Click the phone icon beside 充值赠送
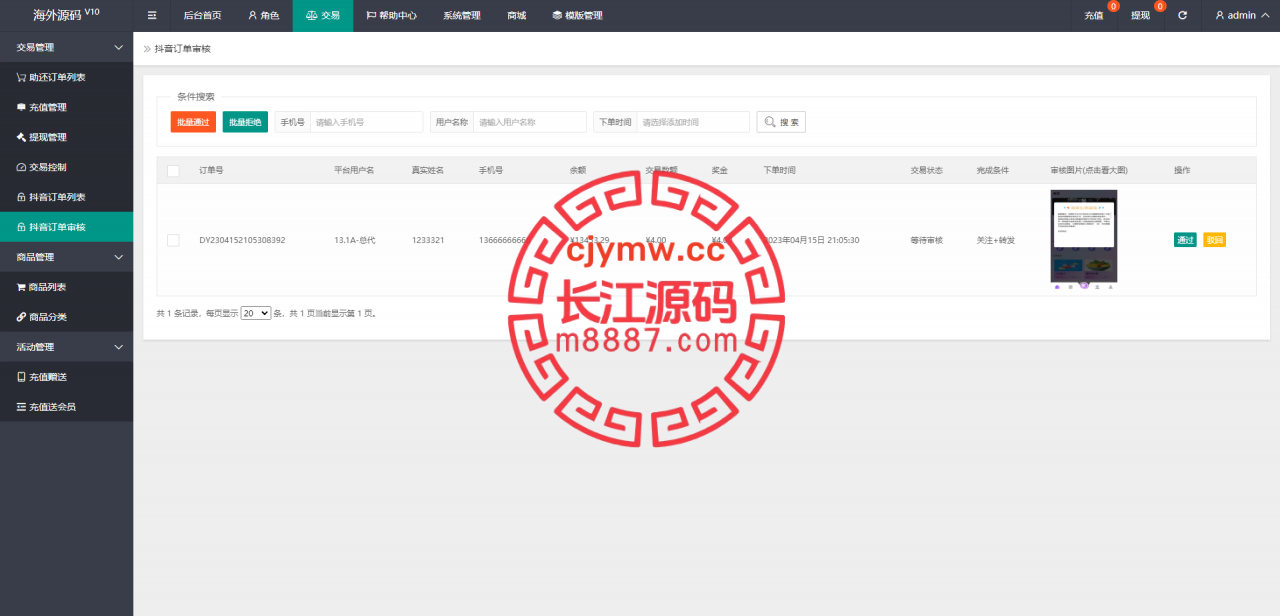 point(21,377)
